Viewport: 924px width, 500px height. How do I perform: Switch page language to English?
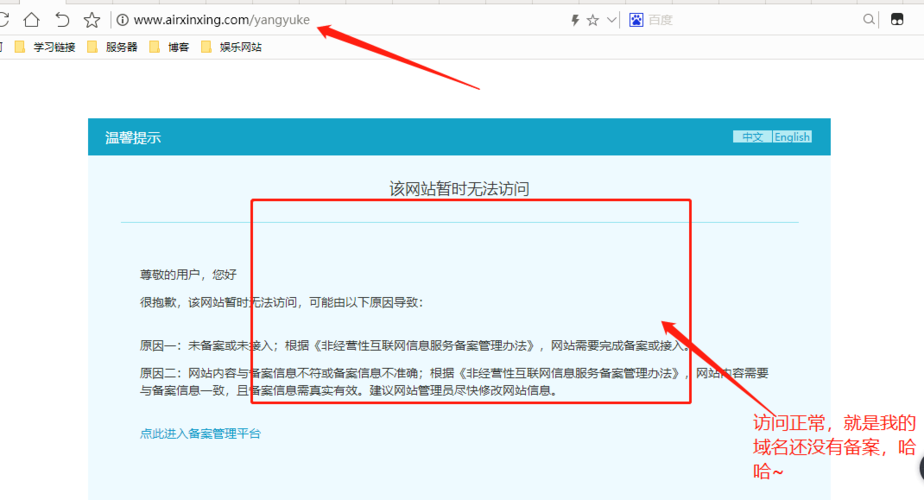[x=792, y=137]
